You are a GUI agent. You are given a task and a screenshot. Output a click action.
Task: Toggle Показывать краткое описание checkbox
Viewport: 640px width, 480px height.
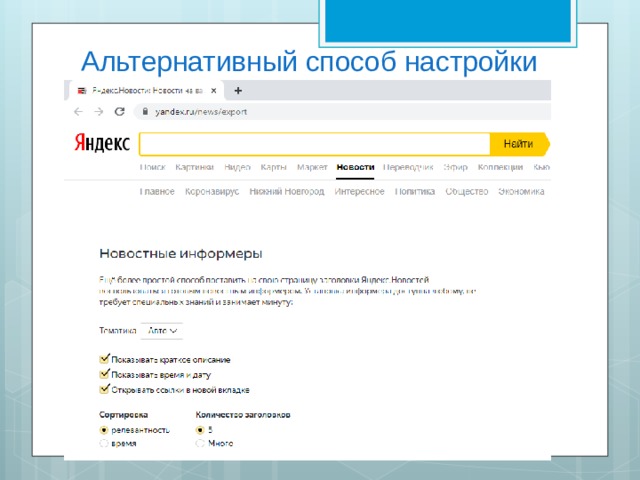[x=104, y=359]
